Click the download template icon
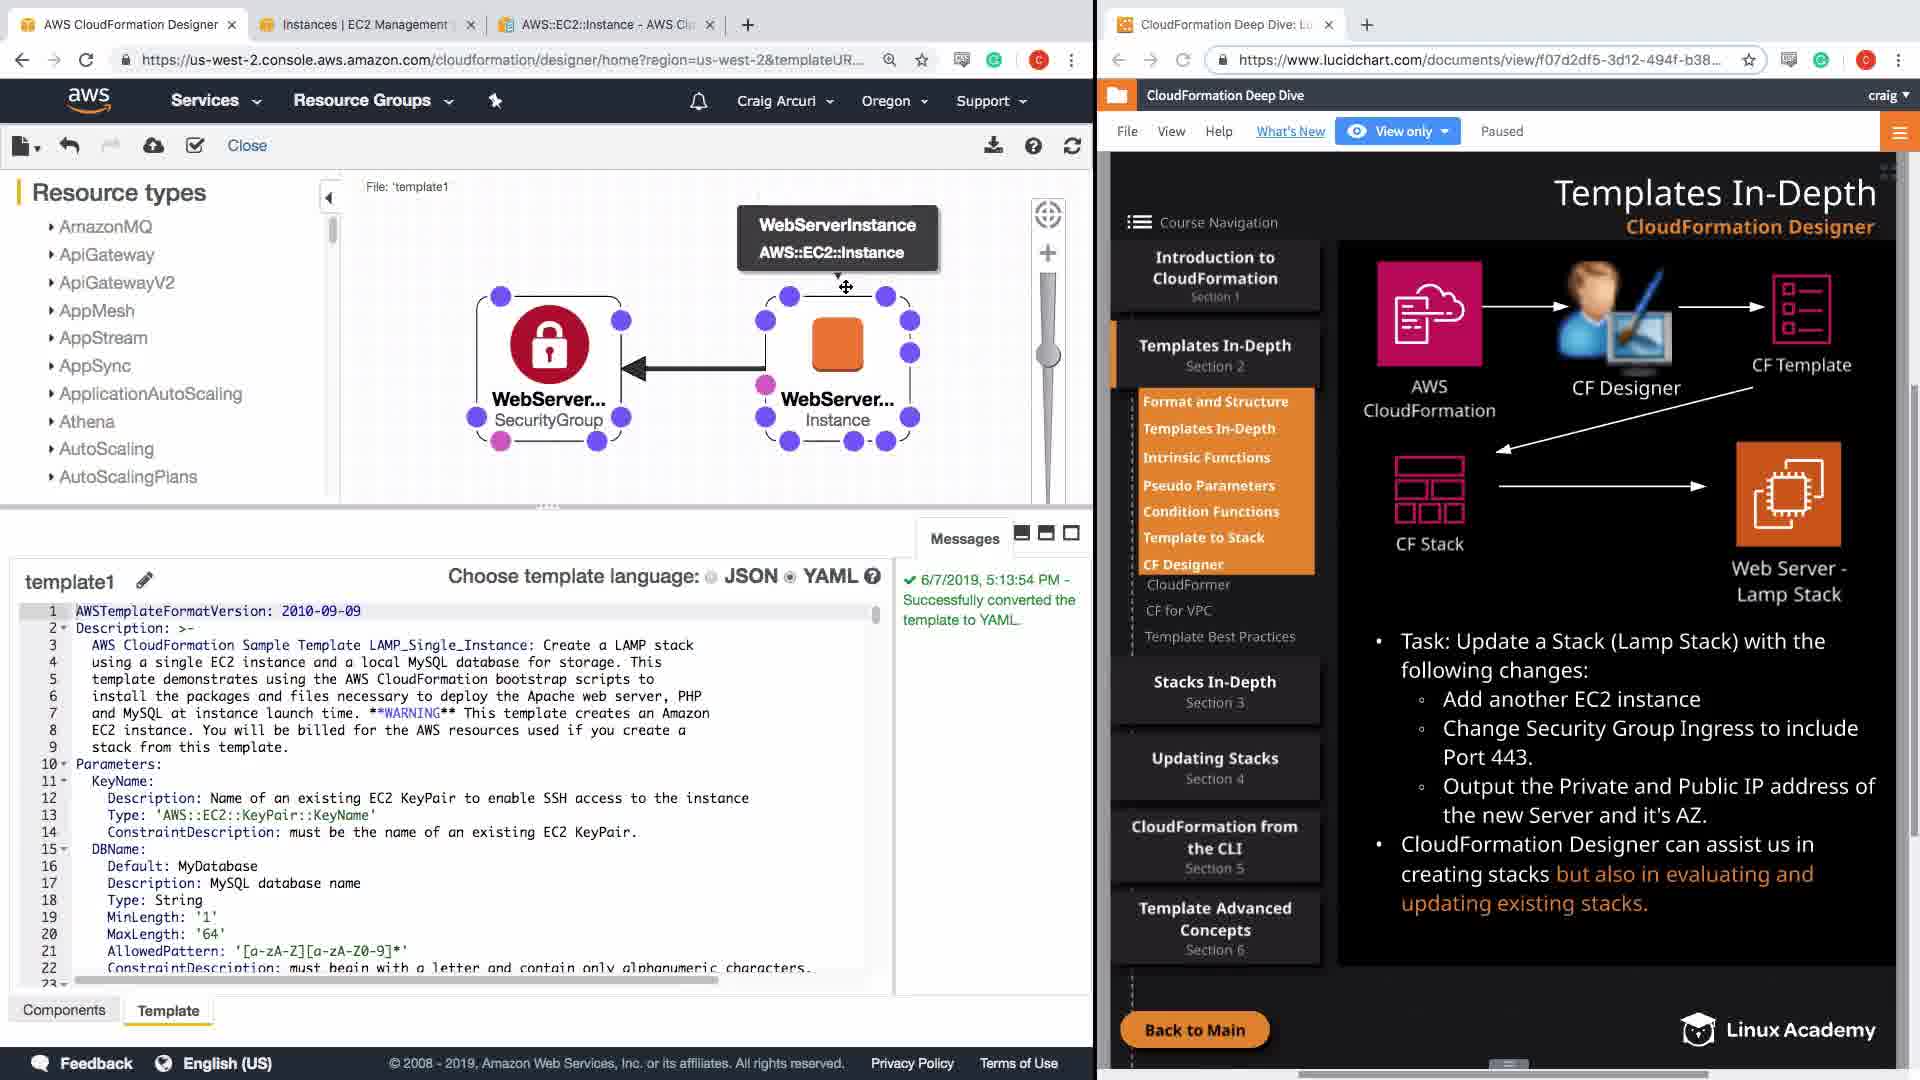The image size is (1920, 1080). click(993, 146)
